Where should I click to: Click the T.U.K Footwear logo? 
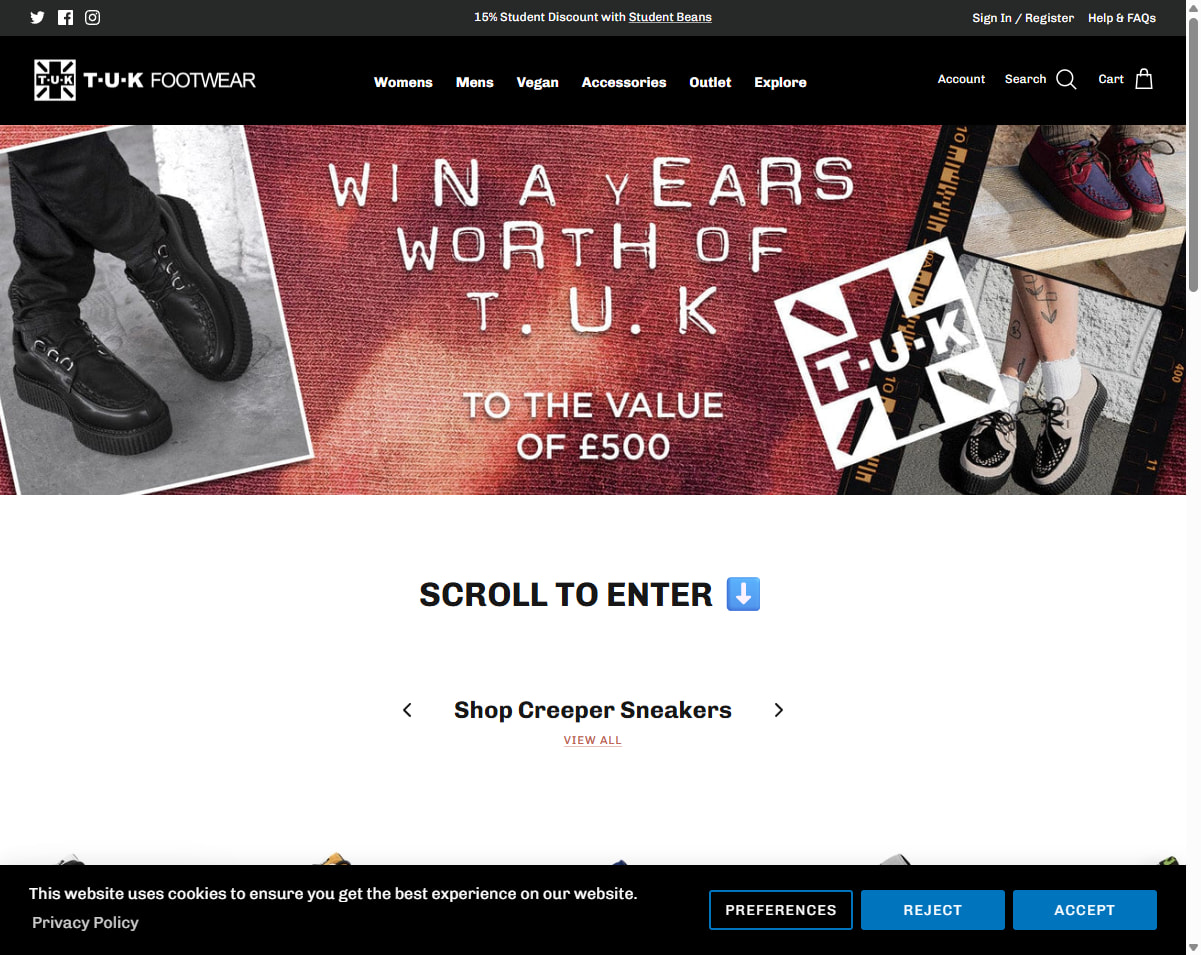tap(145, 80)
